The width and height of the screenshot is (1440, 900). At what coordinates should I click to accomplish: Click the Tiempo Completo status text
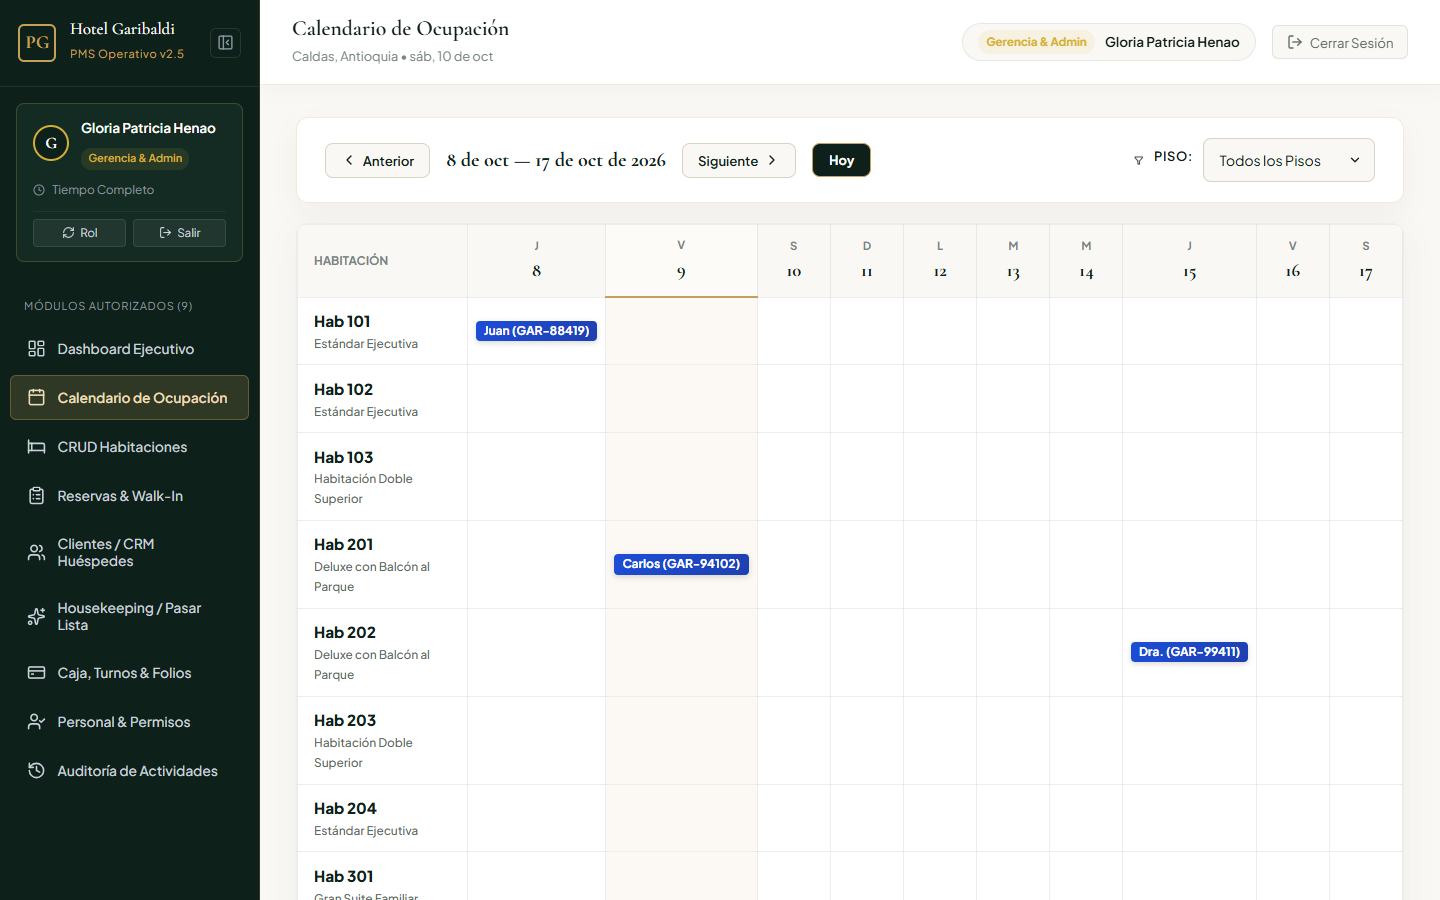(103, 190)
